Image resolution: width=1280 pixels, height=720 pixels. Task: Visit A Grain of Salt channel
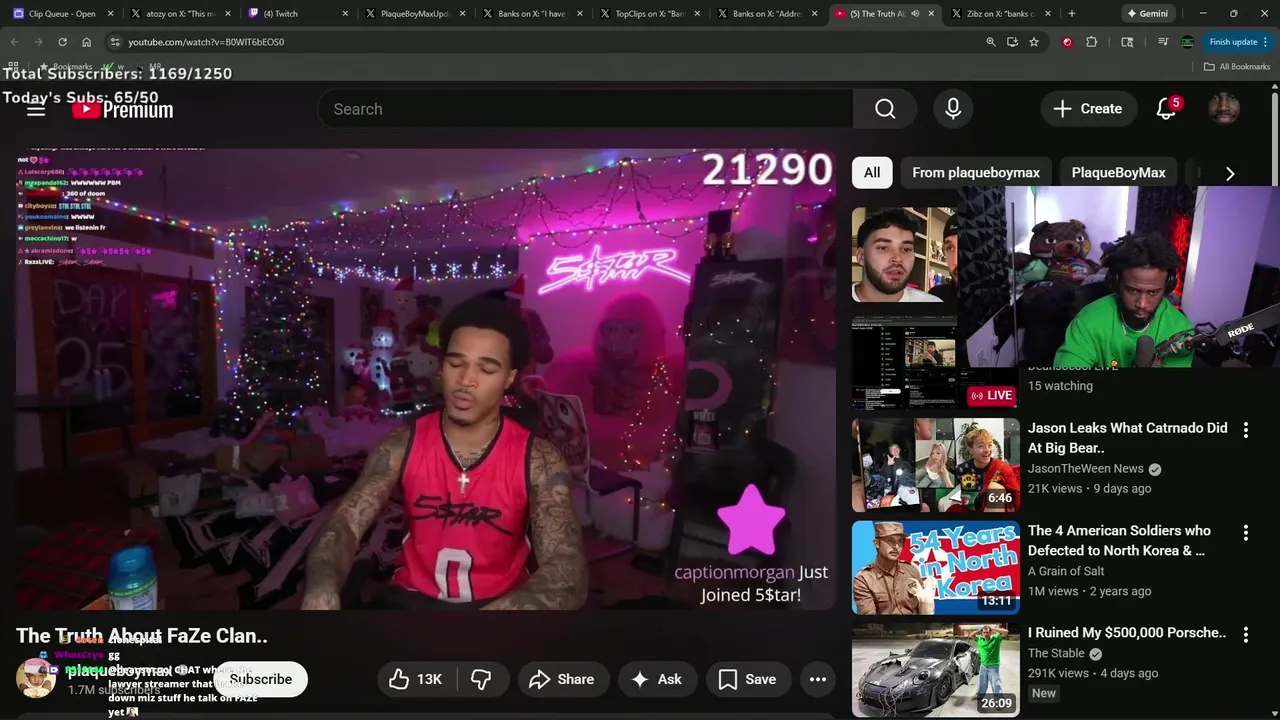(x=1066, y=571)
